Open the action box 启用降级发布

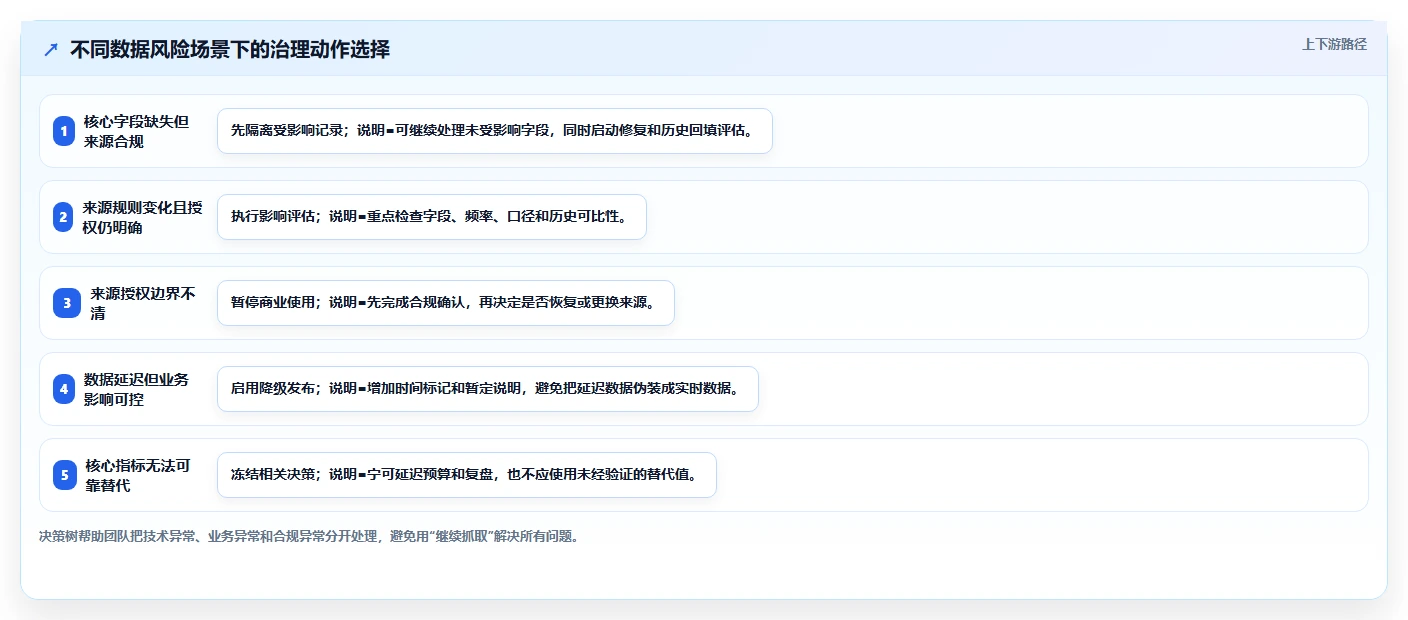pos(488,389)
